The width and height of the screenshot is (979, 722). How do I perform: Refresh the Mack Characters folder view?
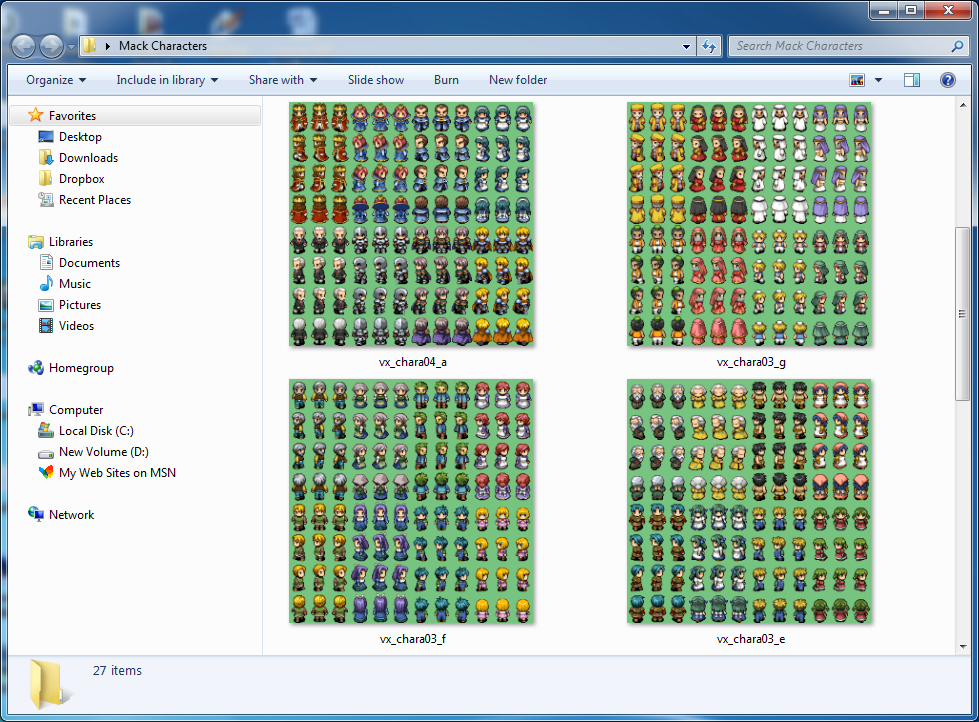point(709,46)
